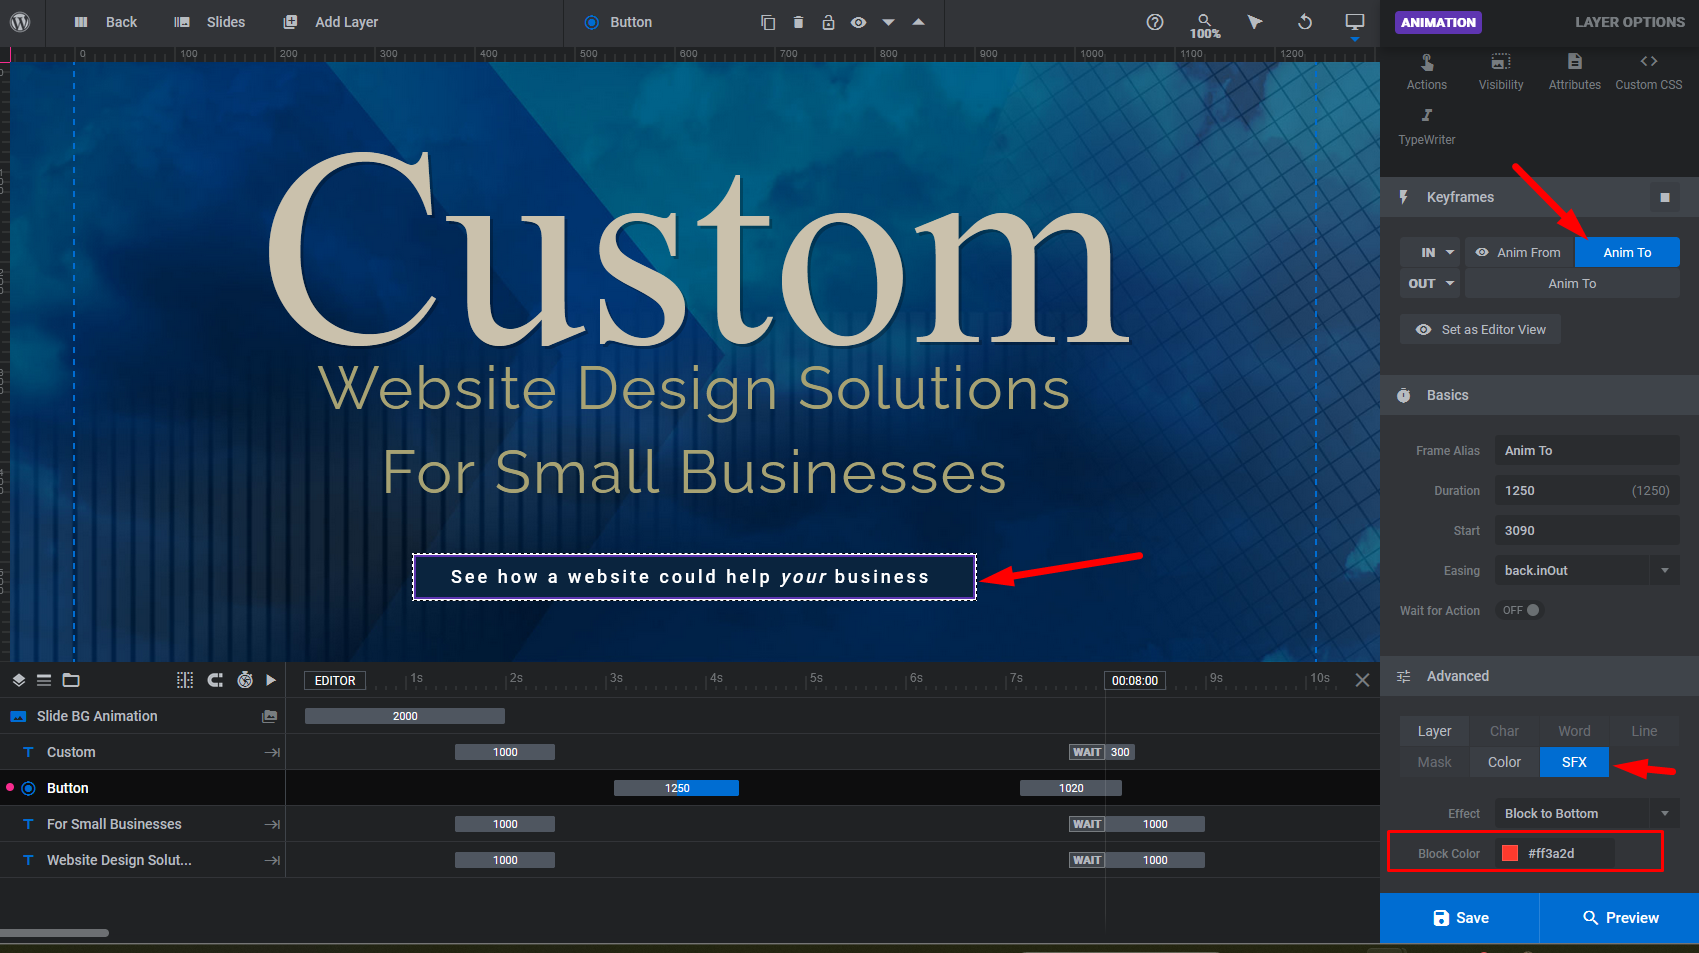
Task: Play the timeline animation
Action: tap(271, 680)
